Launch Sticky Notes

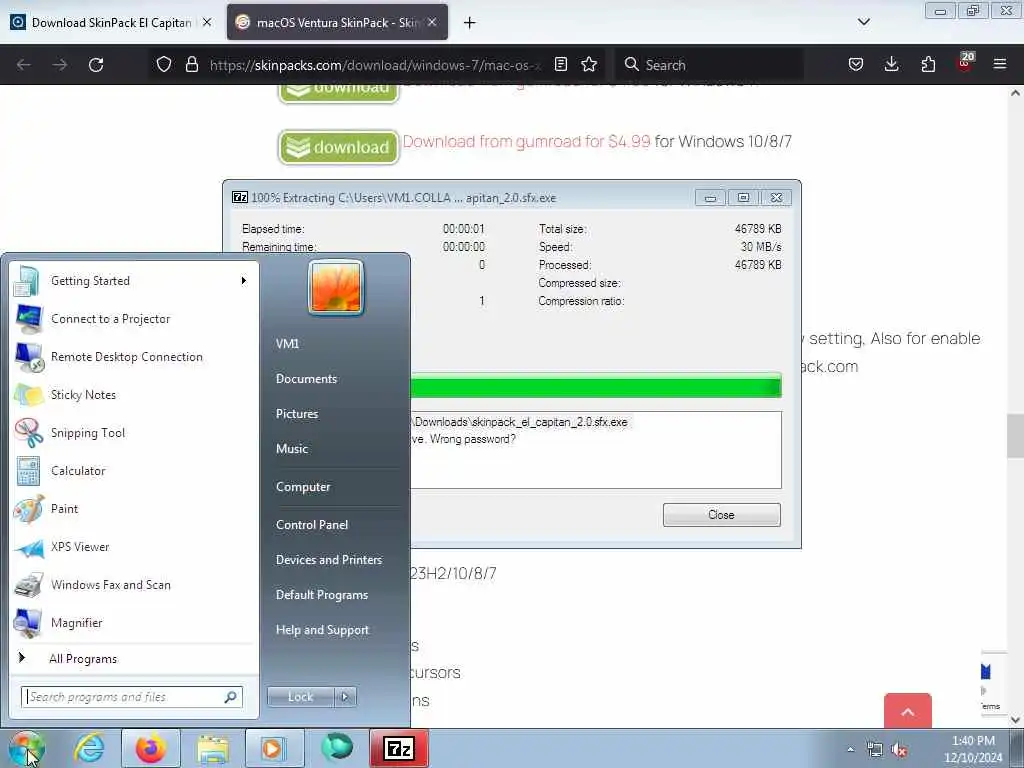pos(134,394)
